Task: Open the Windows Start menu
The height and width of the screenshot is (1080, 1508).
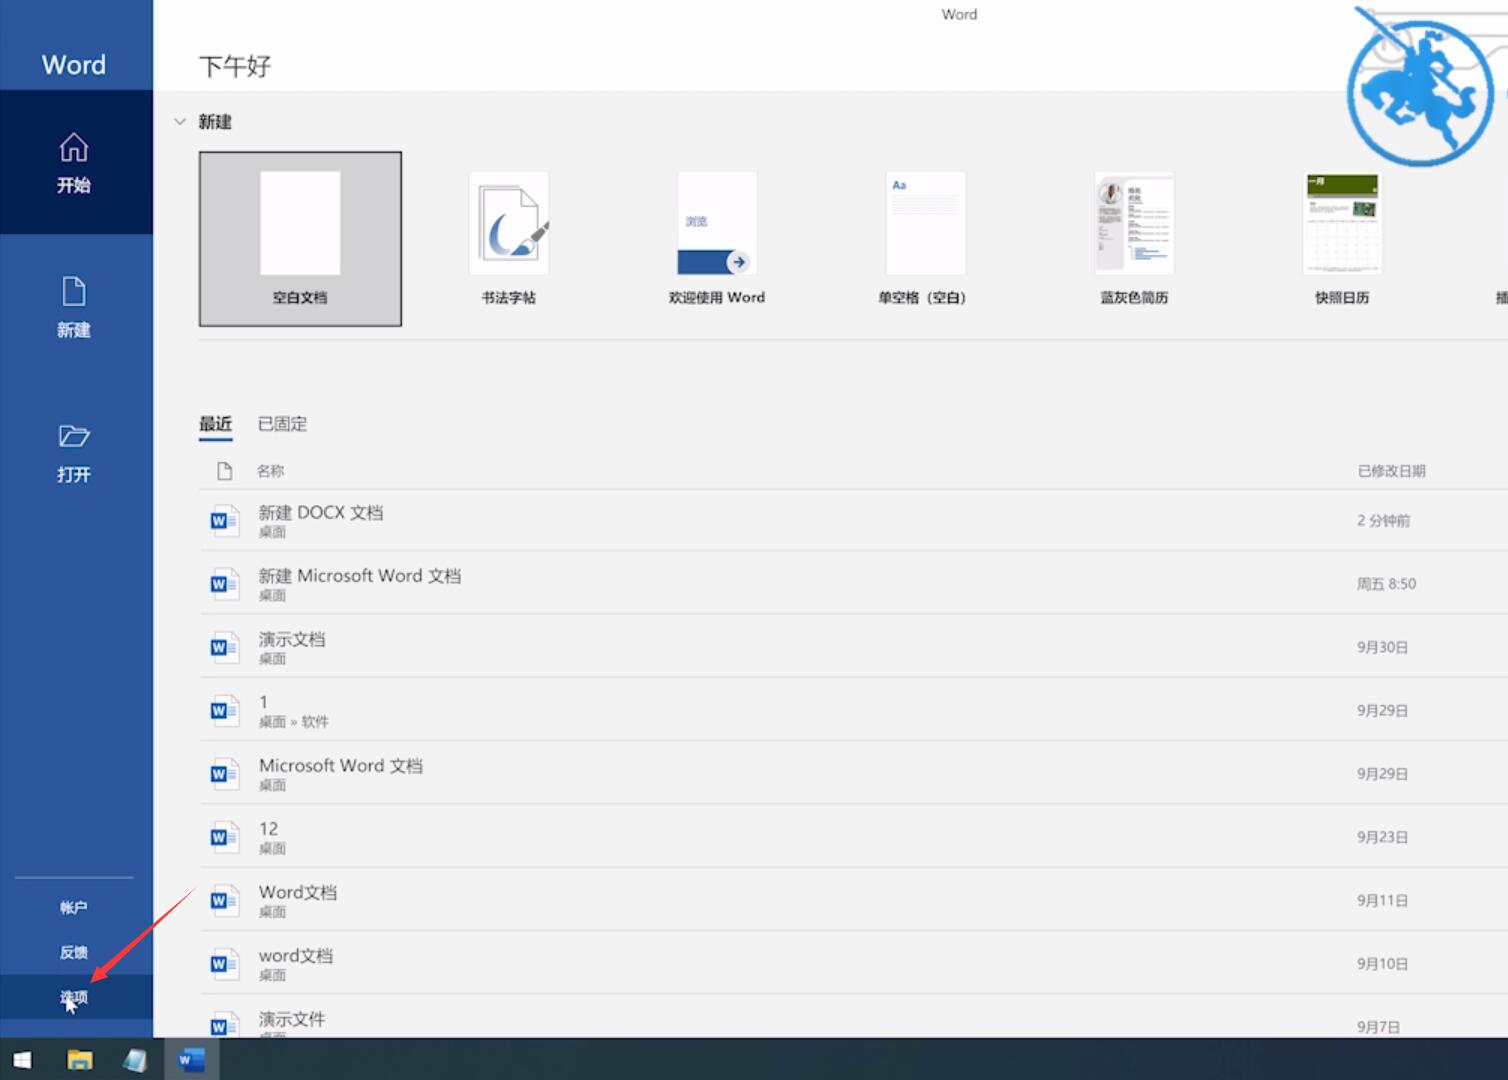Action: pyautogui.click(x=21, y=1060)
